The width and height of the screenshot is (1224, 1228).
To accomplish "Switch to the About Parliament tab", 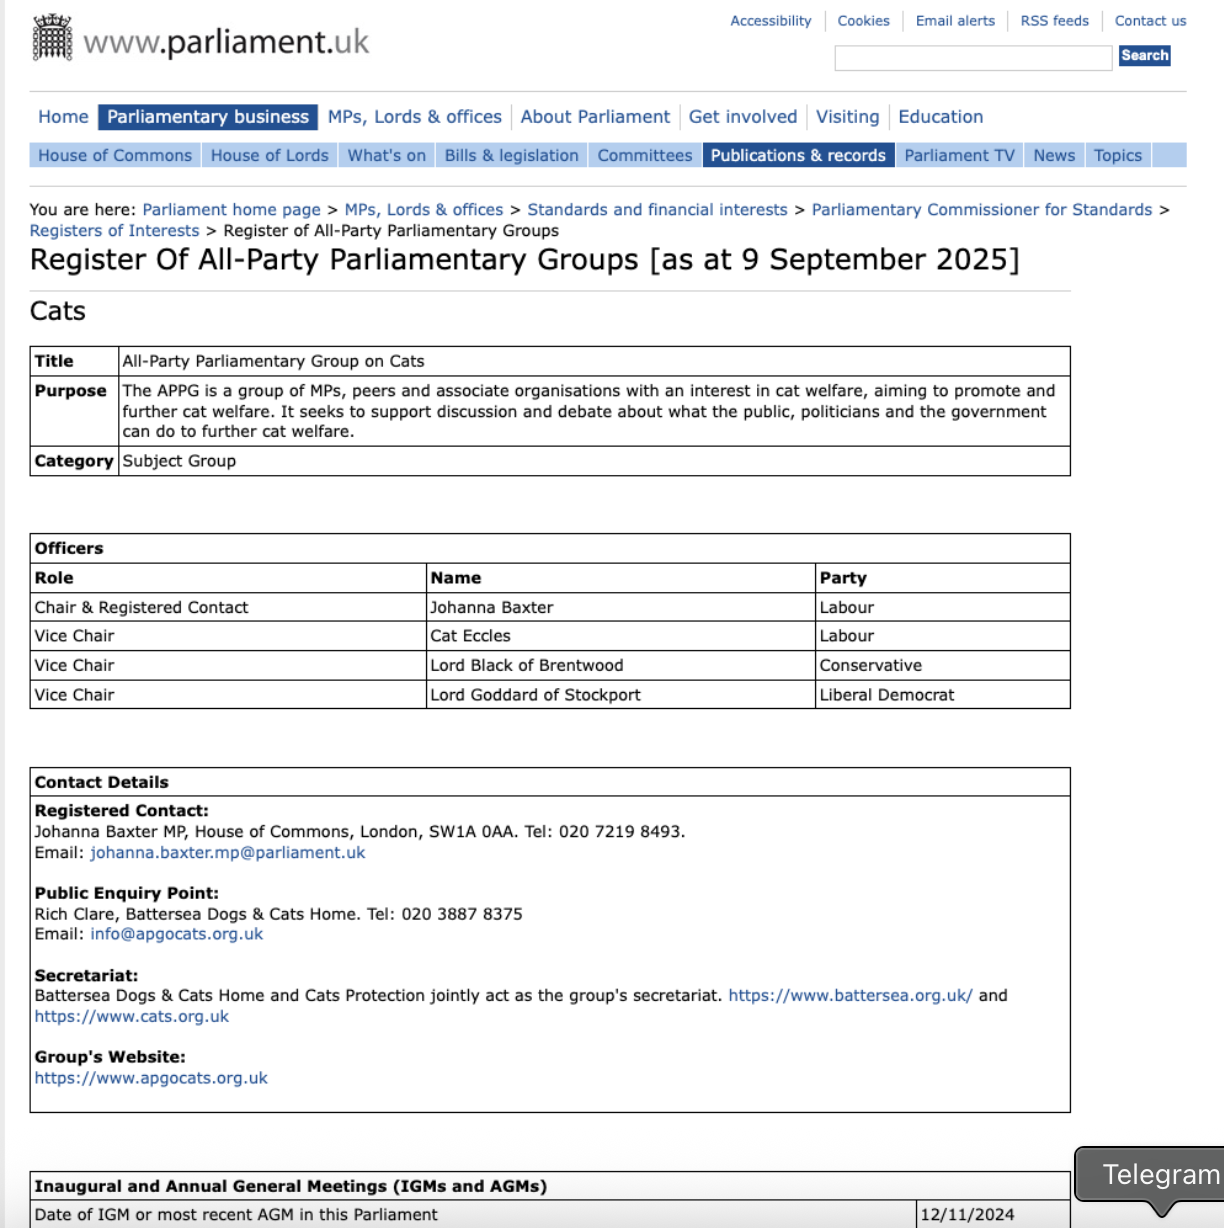I will [x=595, y=117].
